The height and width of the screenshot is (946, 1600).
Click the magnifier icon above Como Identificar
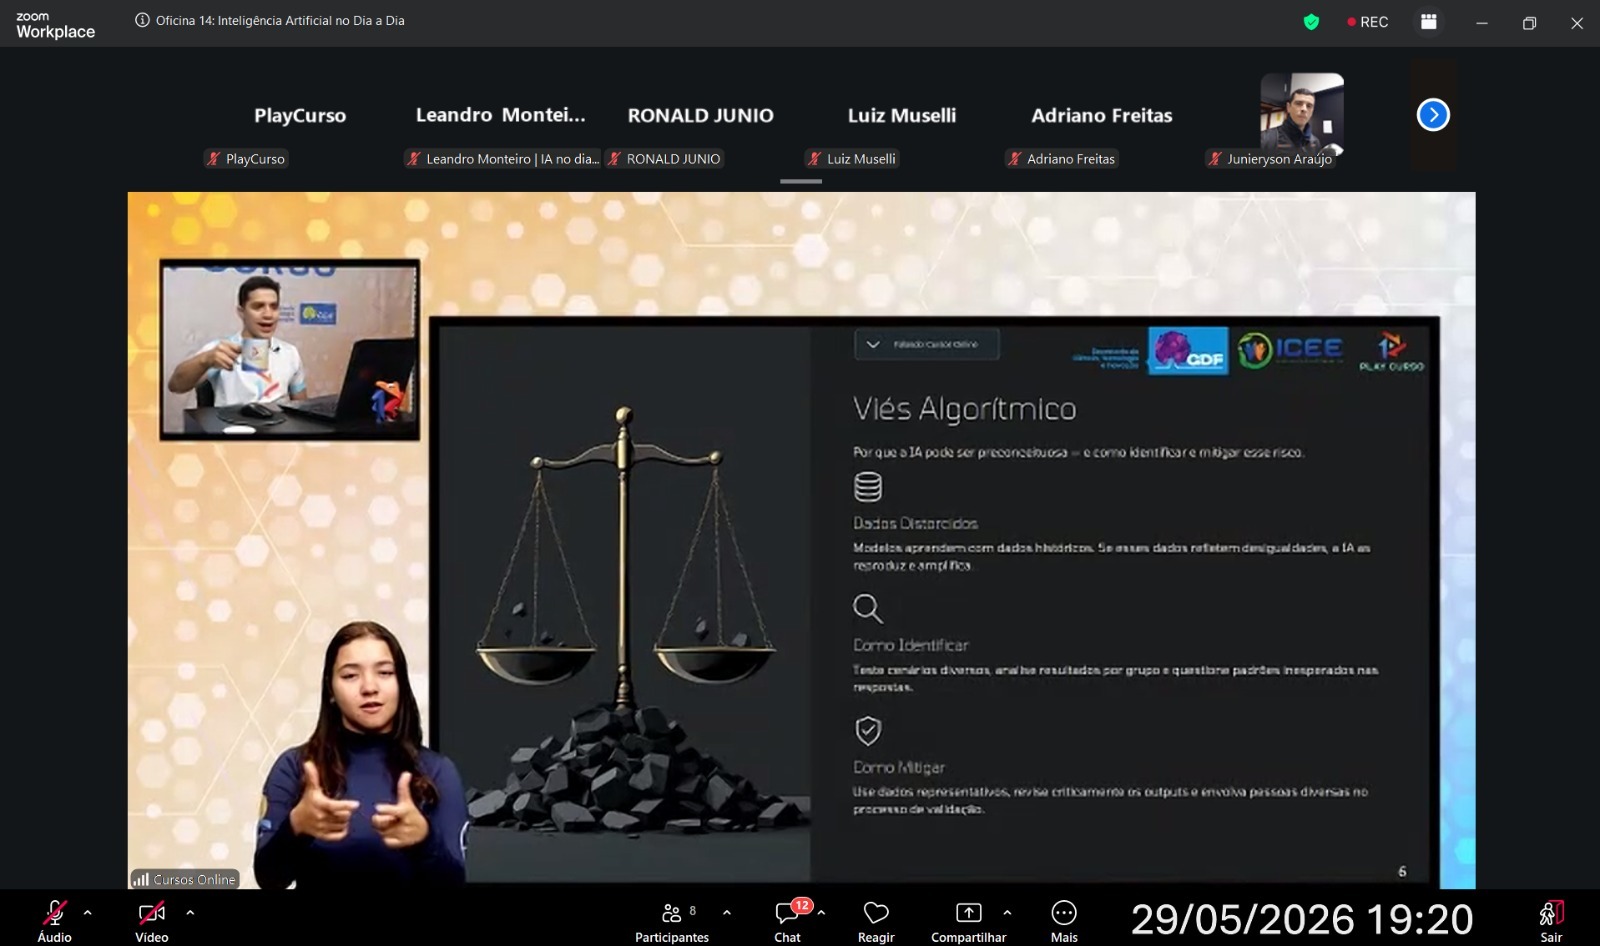[x=868, y=608]
